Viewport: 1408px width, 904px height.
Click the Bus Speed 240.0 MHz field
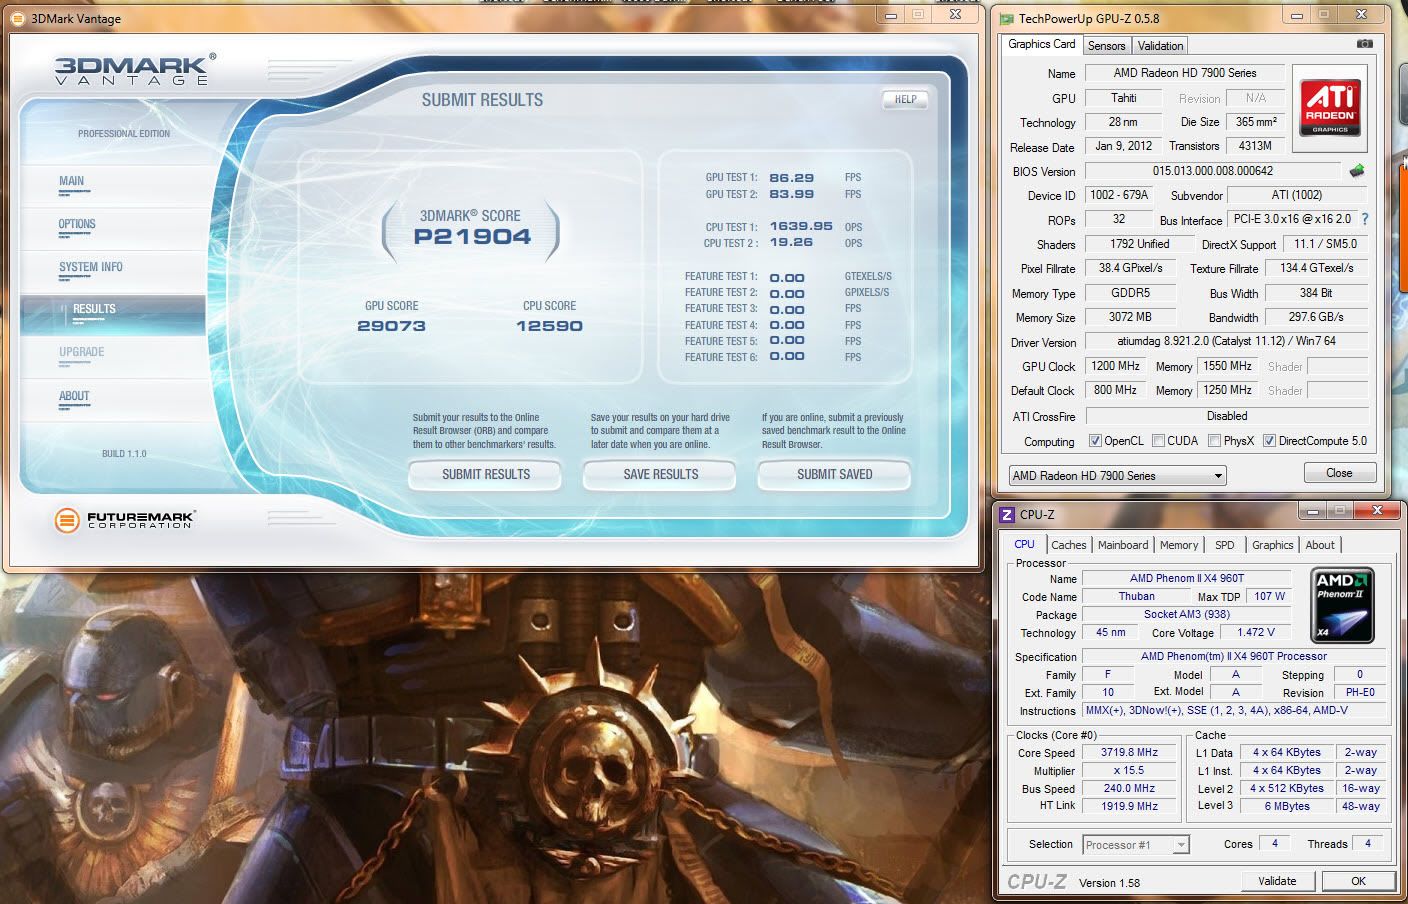coord(1129,789)
